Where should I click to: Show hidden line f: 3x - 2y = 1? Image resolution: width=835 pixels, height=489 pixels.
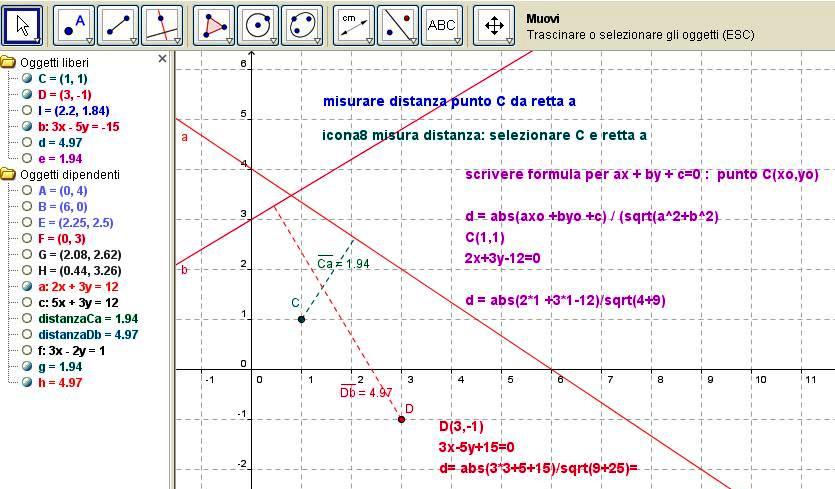pyautogui.click(x=27, y=351)
